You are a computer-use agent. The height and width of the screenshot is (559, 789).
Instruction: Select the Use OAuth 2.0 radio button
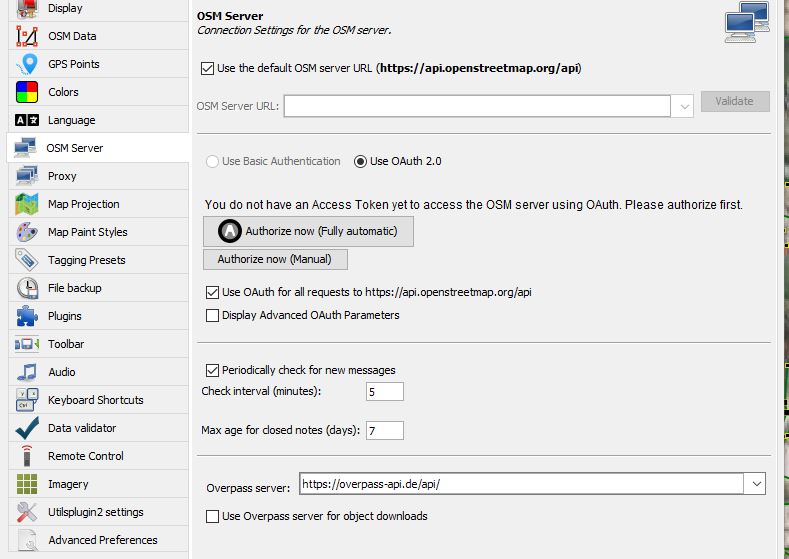coord(360,161)
